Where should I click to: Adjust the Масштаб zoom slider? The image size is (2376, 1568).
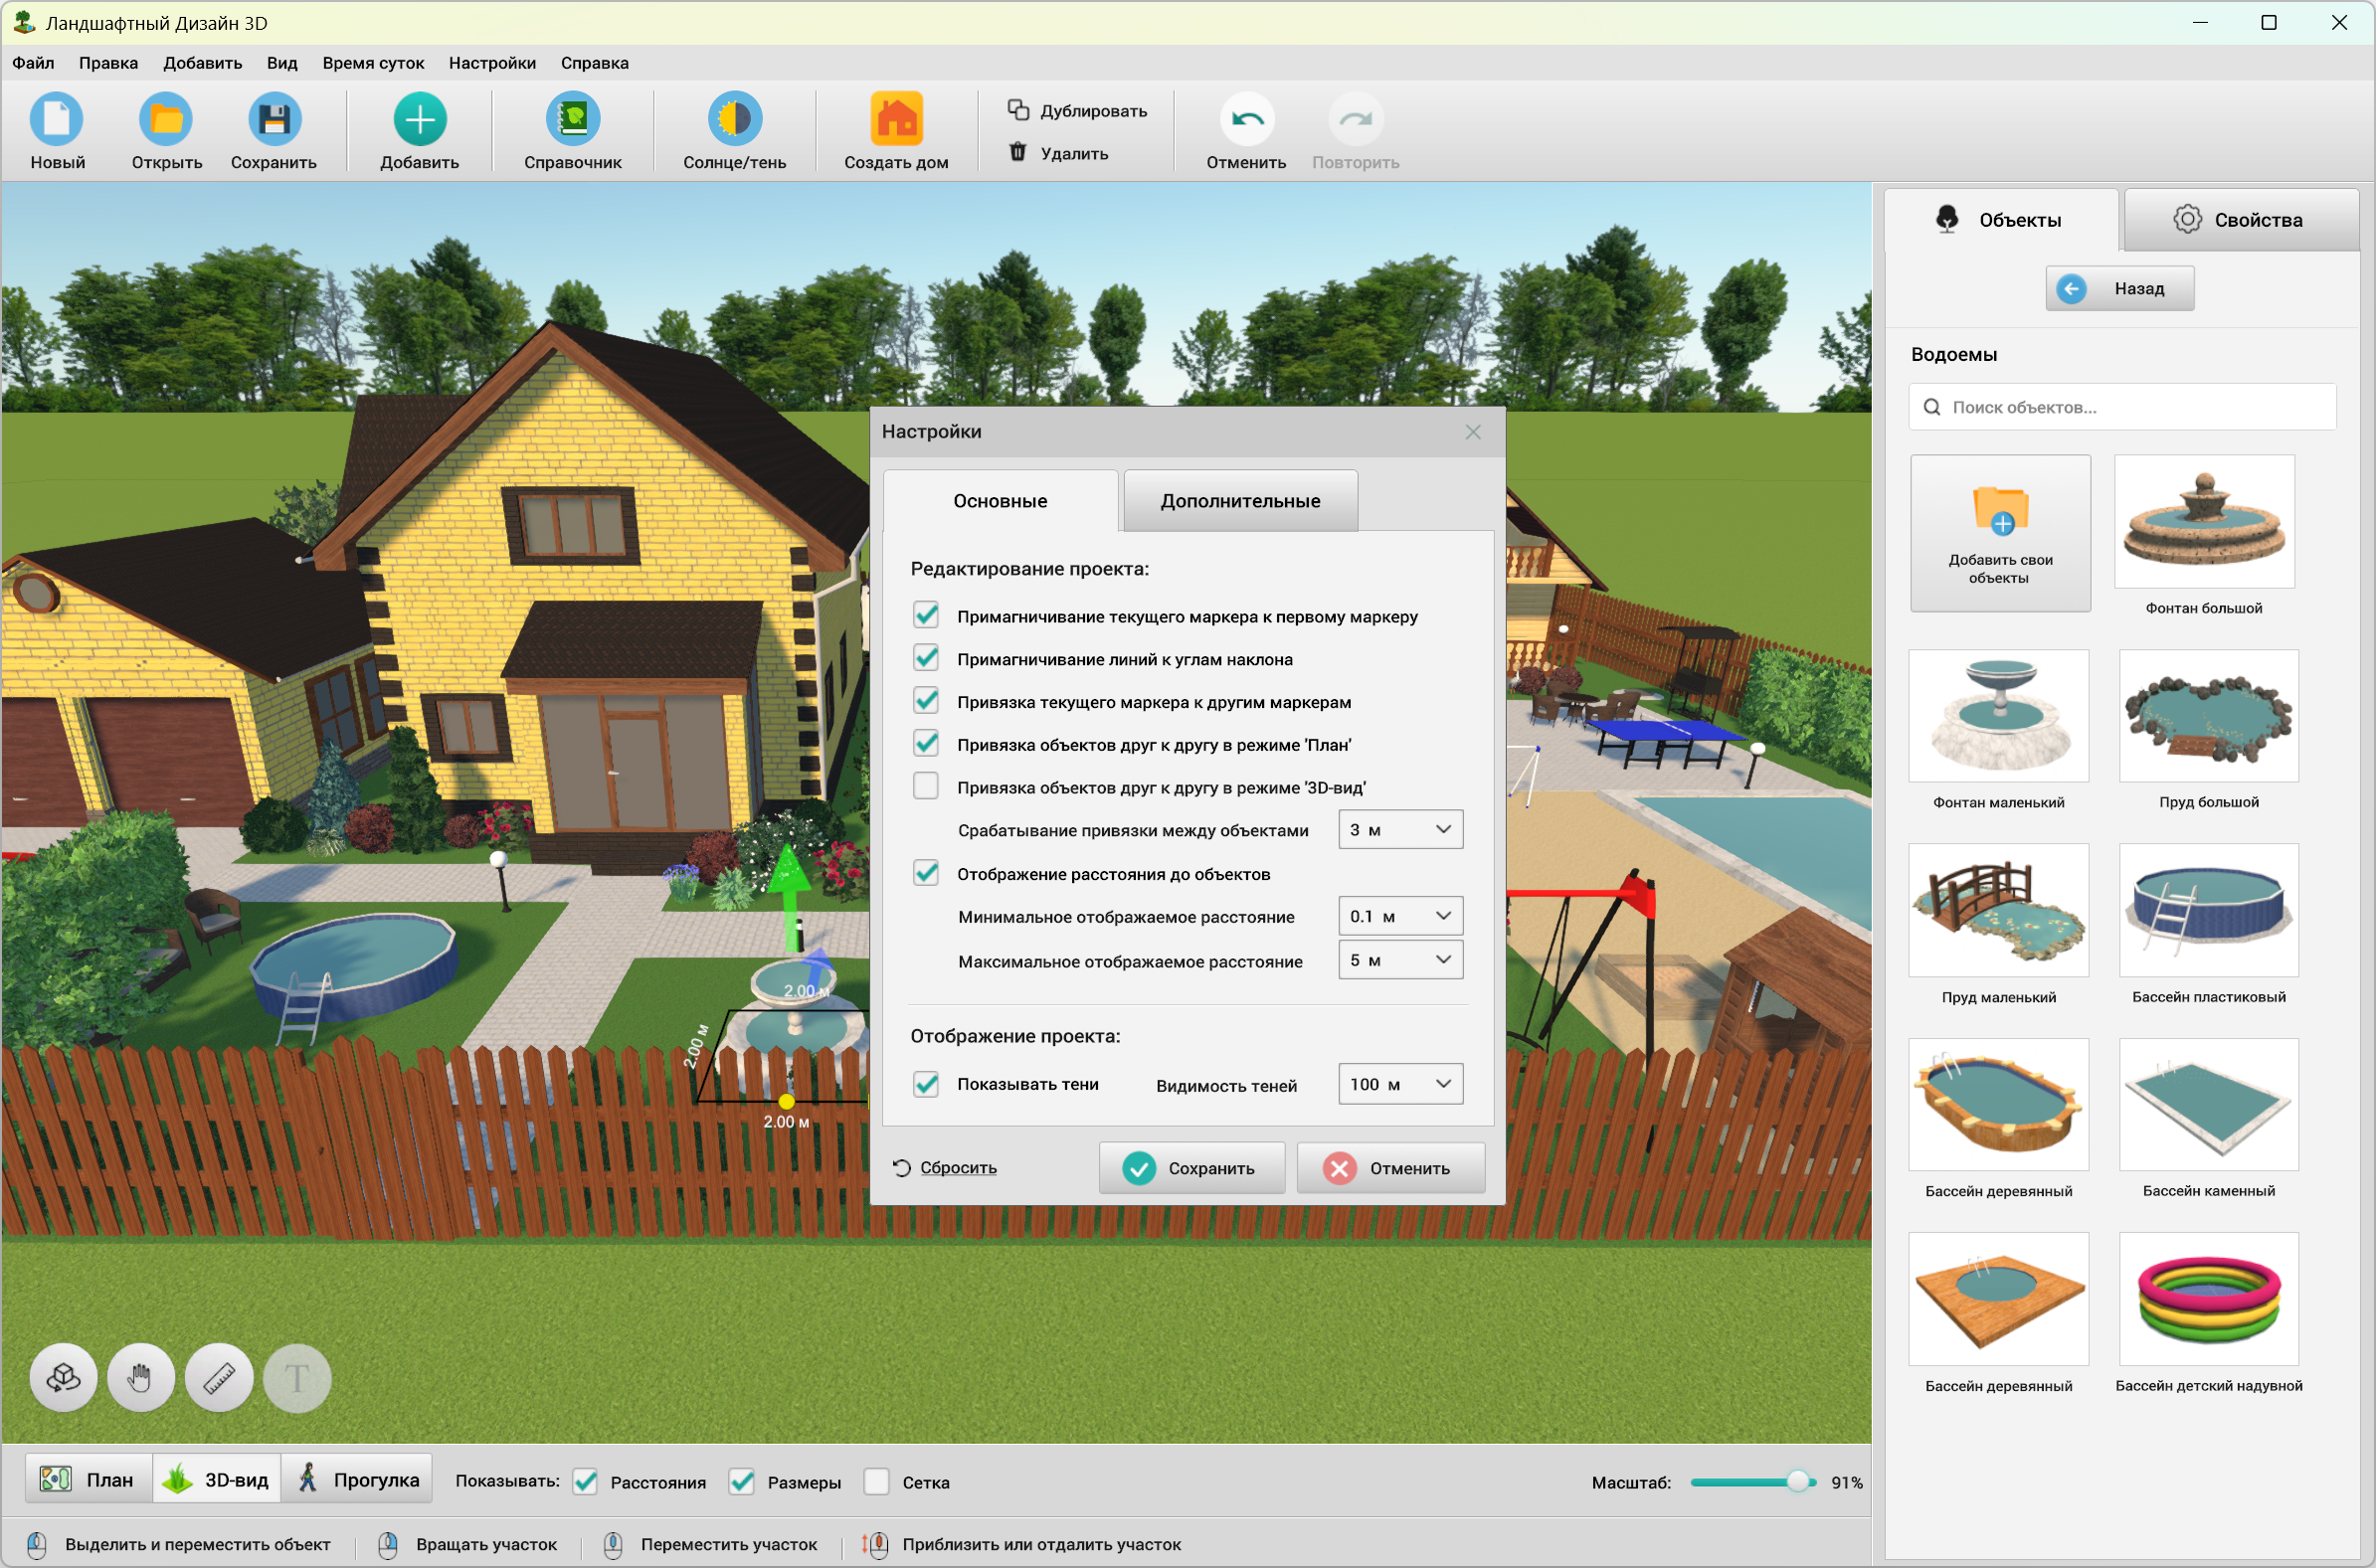pos(1797,1482)
